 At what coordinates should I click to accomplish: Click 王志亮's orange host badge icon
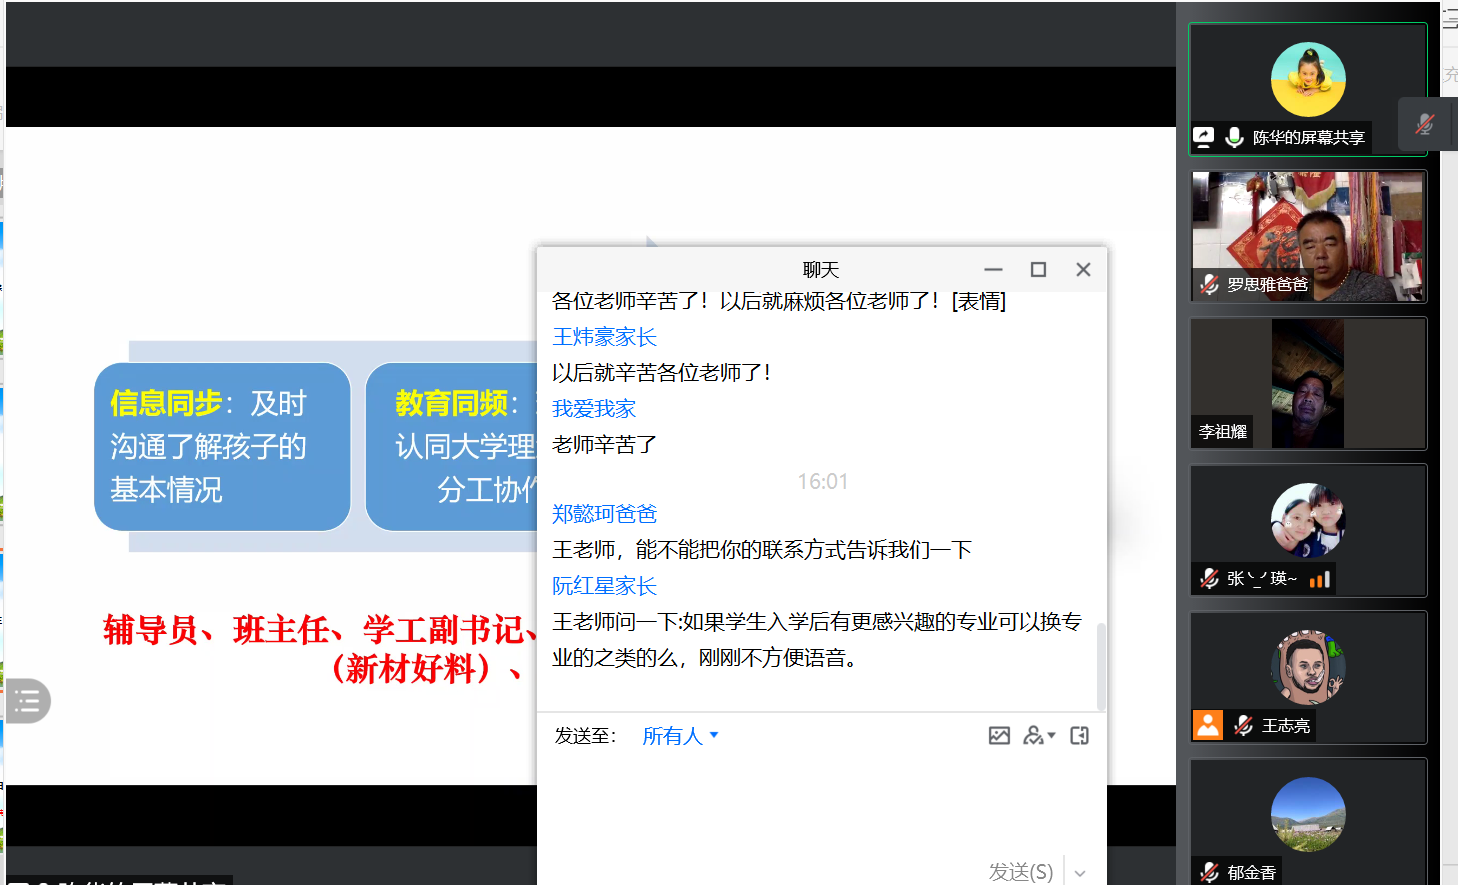tap(1208, 725)
